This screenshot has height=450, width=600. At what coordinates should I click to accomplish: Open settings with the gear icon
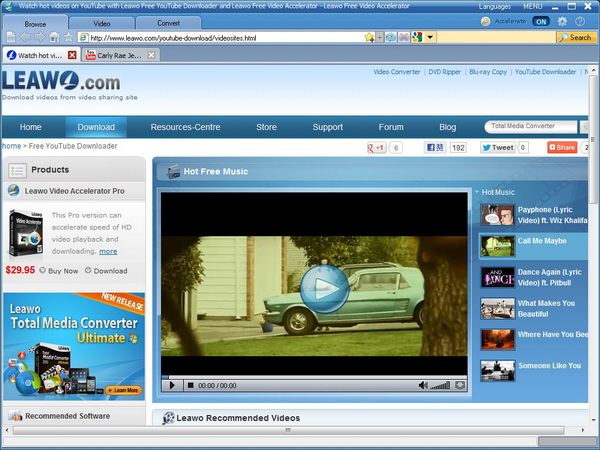(x=562, y=21)
